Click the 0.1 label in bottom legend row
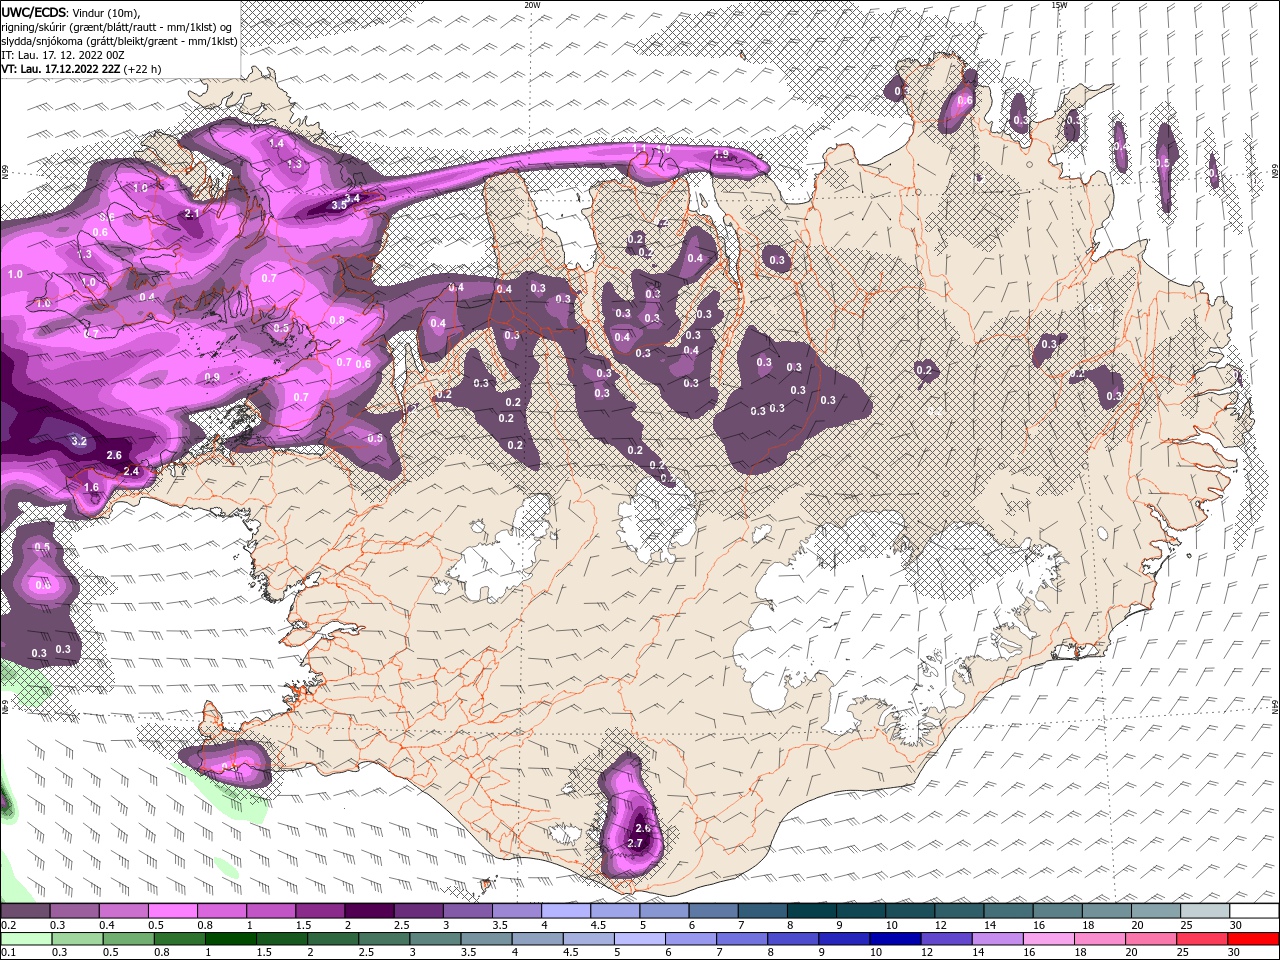This screenshot has width=1280, height=960. [x=8, y=952]
